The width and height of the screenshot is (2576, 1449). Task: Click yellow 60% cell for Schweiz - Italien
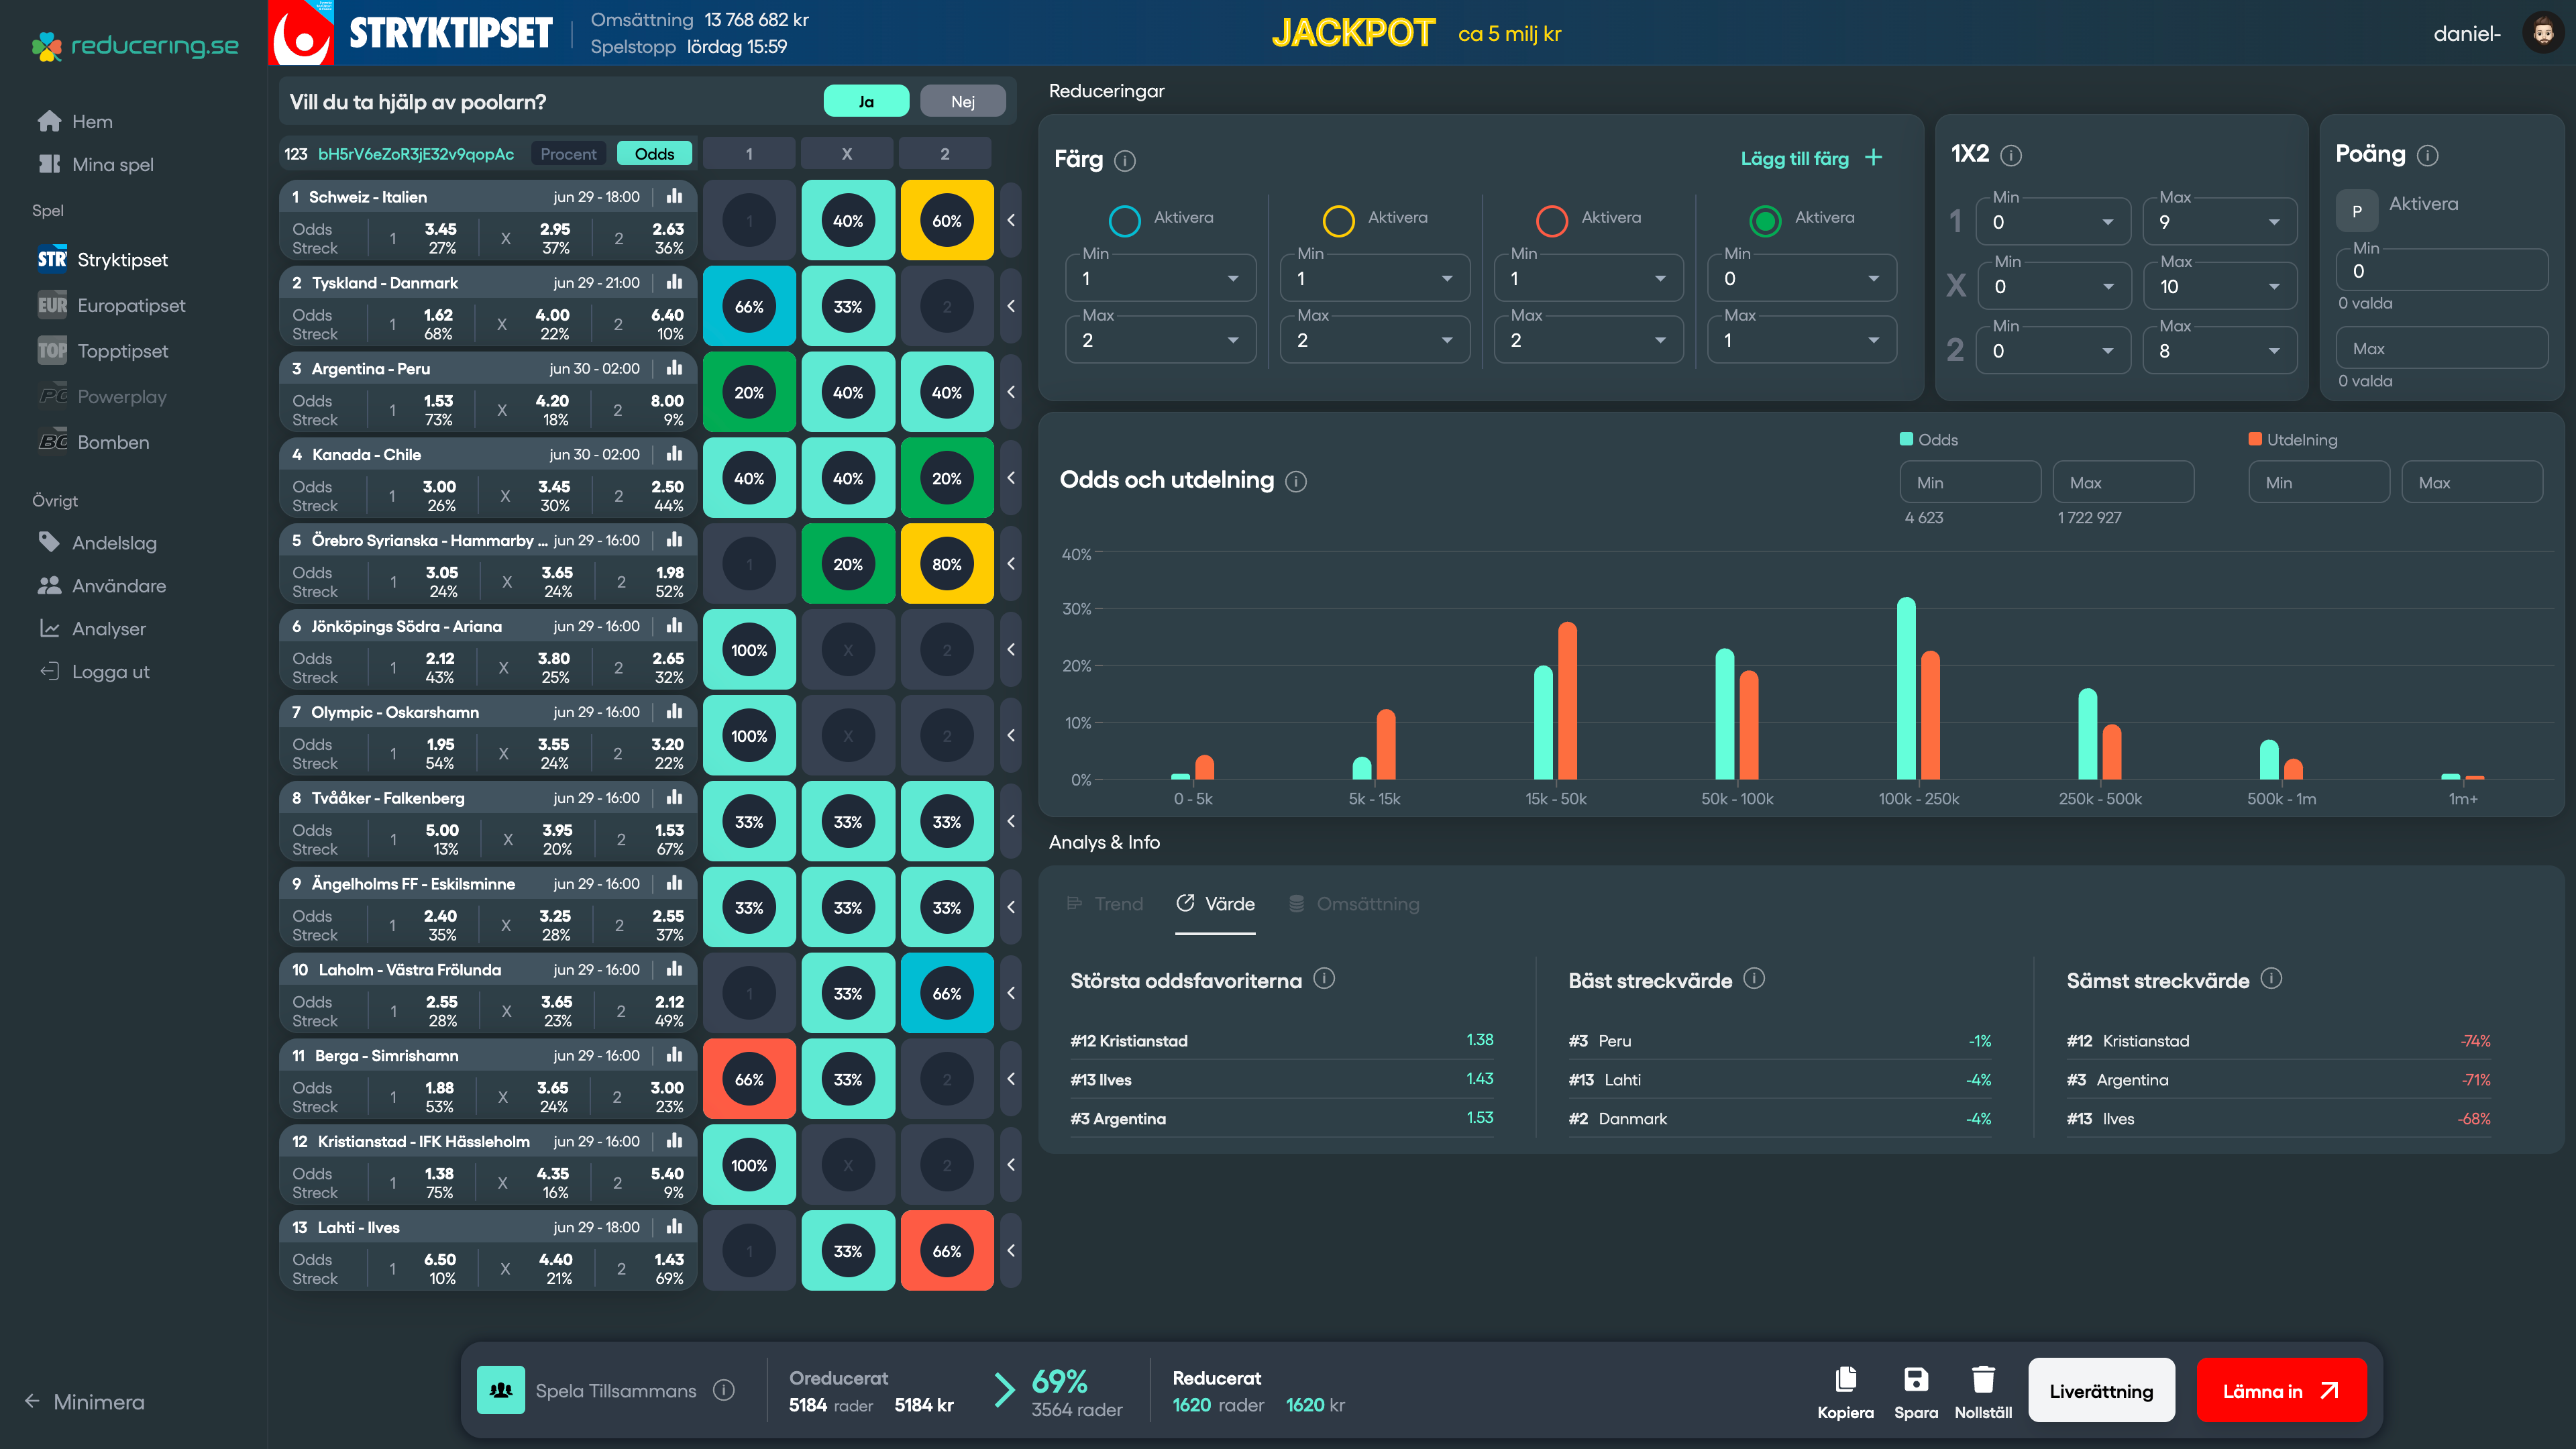click(946, 221)
